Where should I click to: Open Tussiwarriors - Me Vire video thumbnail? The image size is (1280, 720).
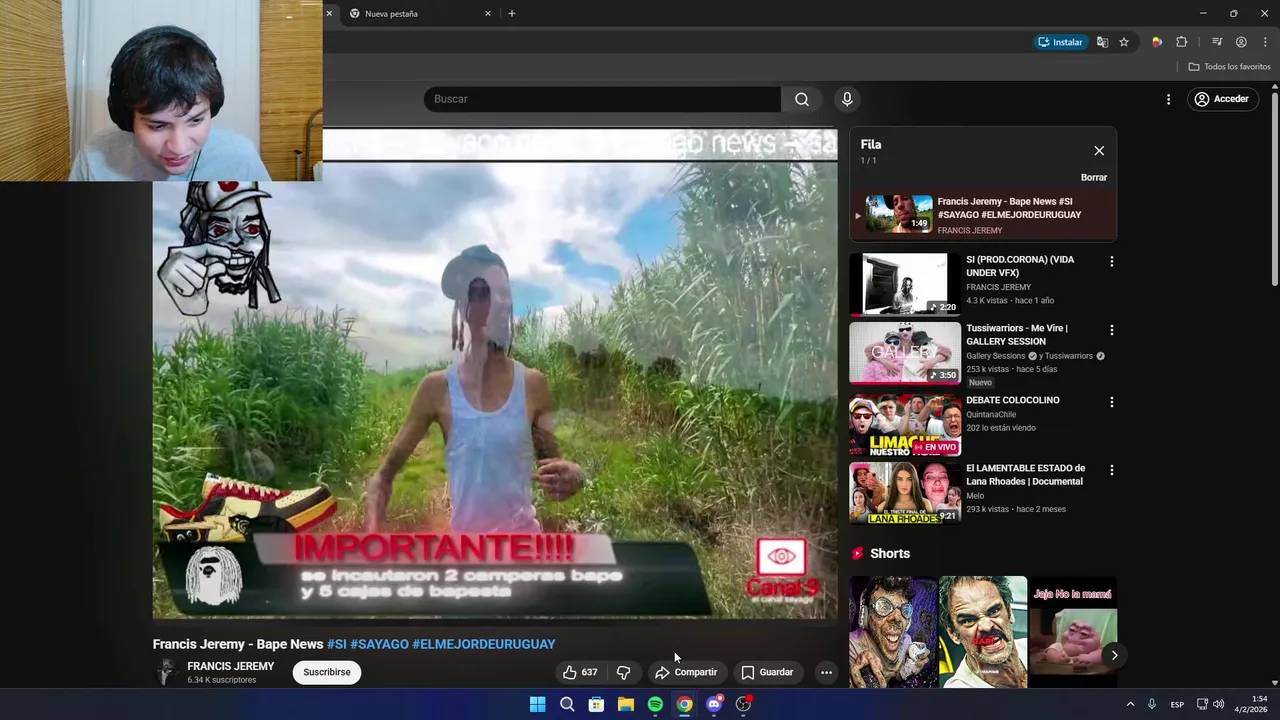(905, 353)
